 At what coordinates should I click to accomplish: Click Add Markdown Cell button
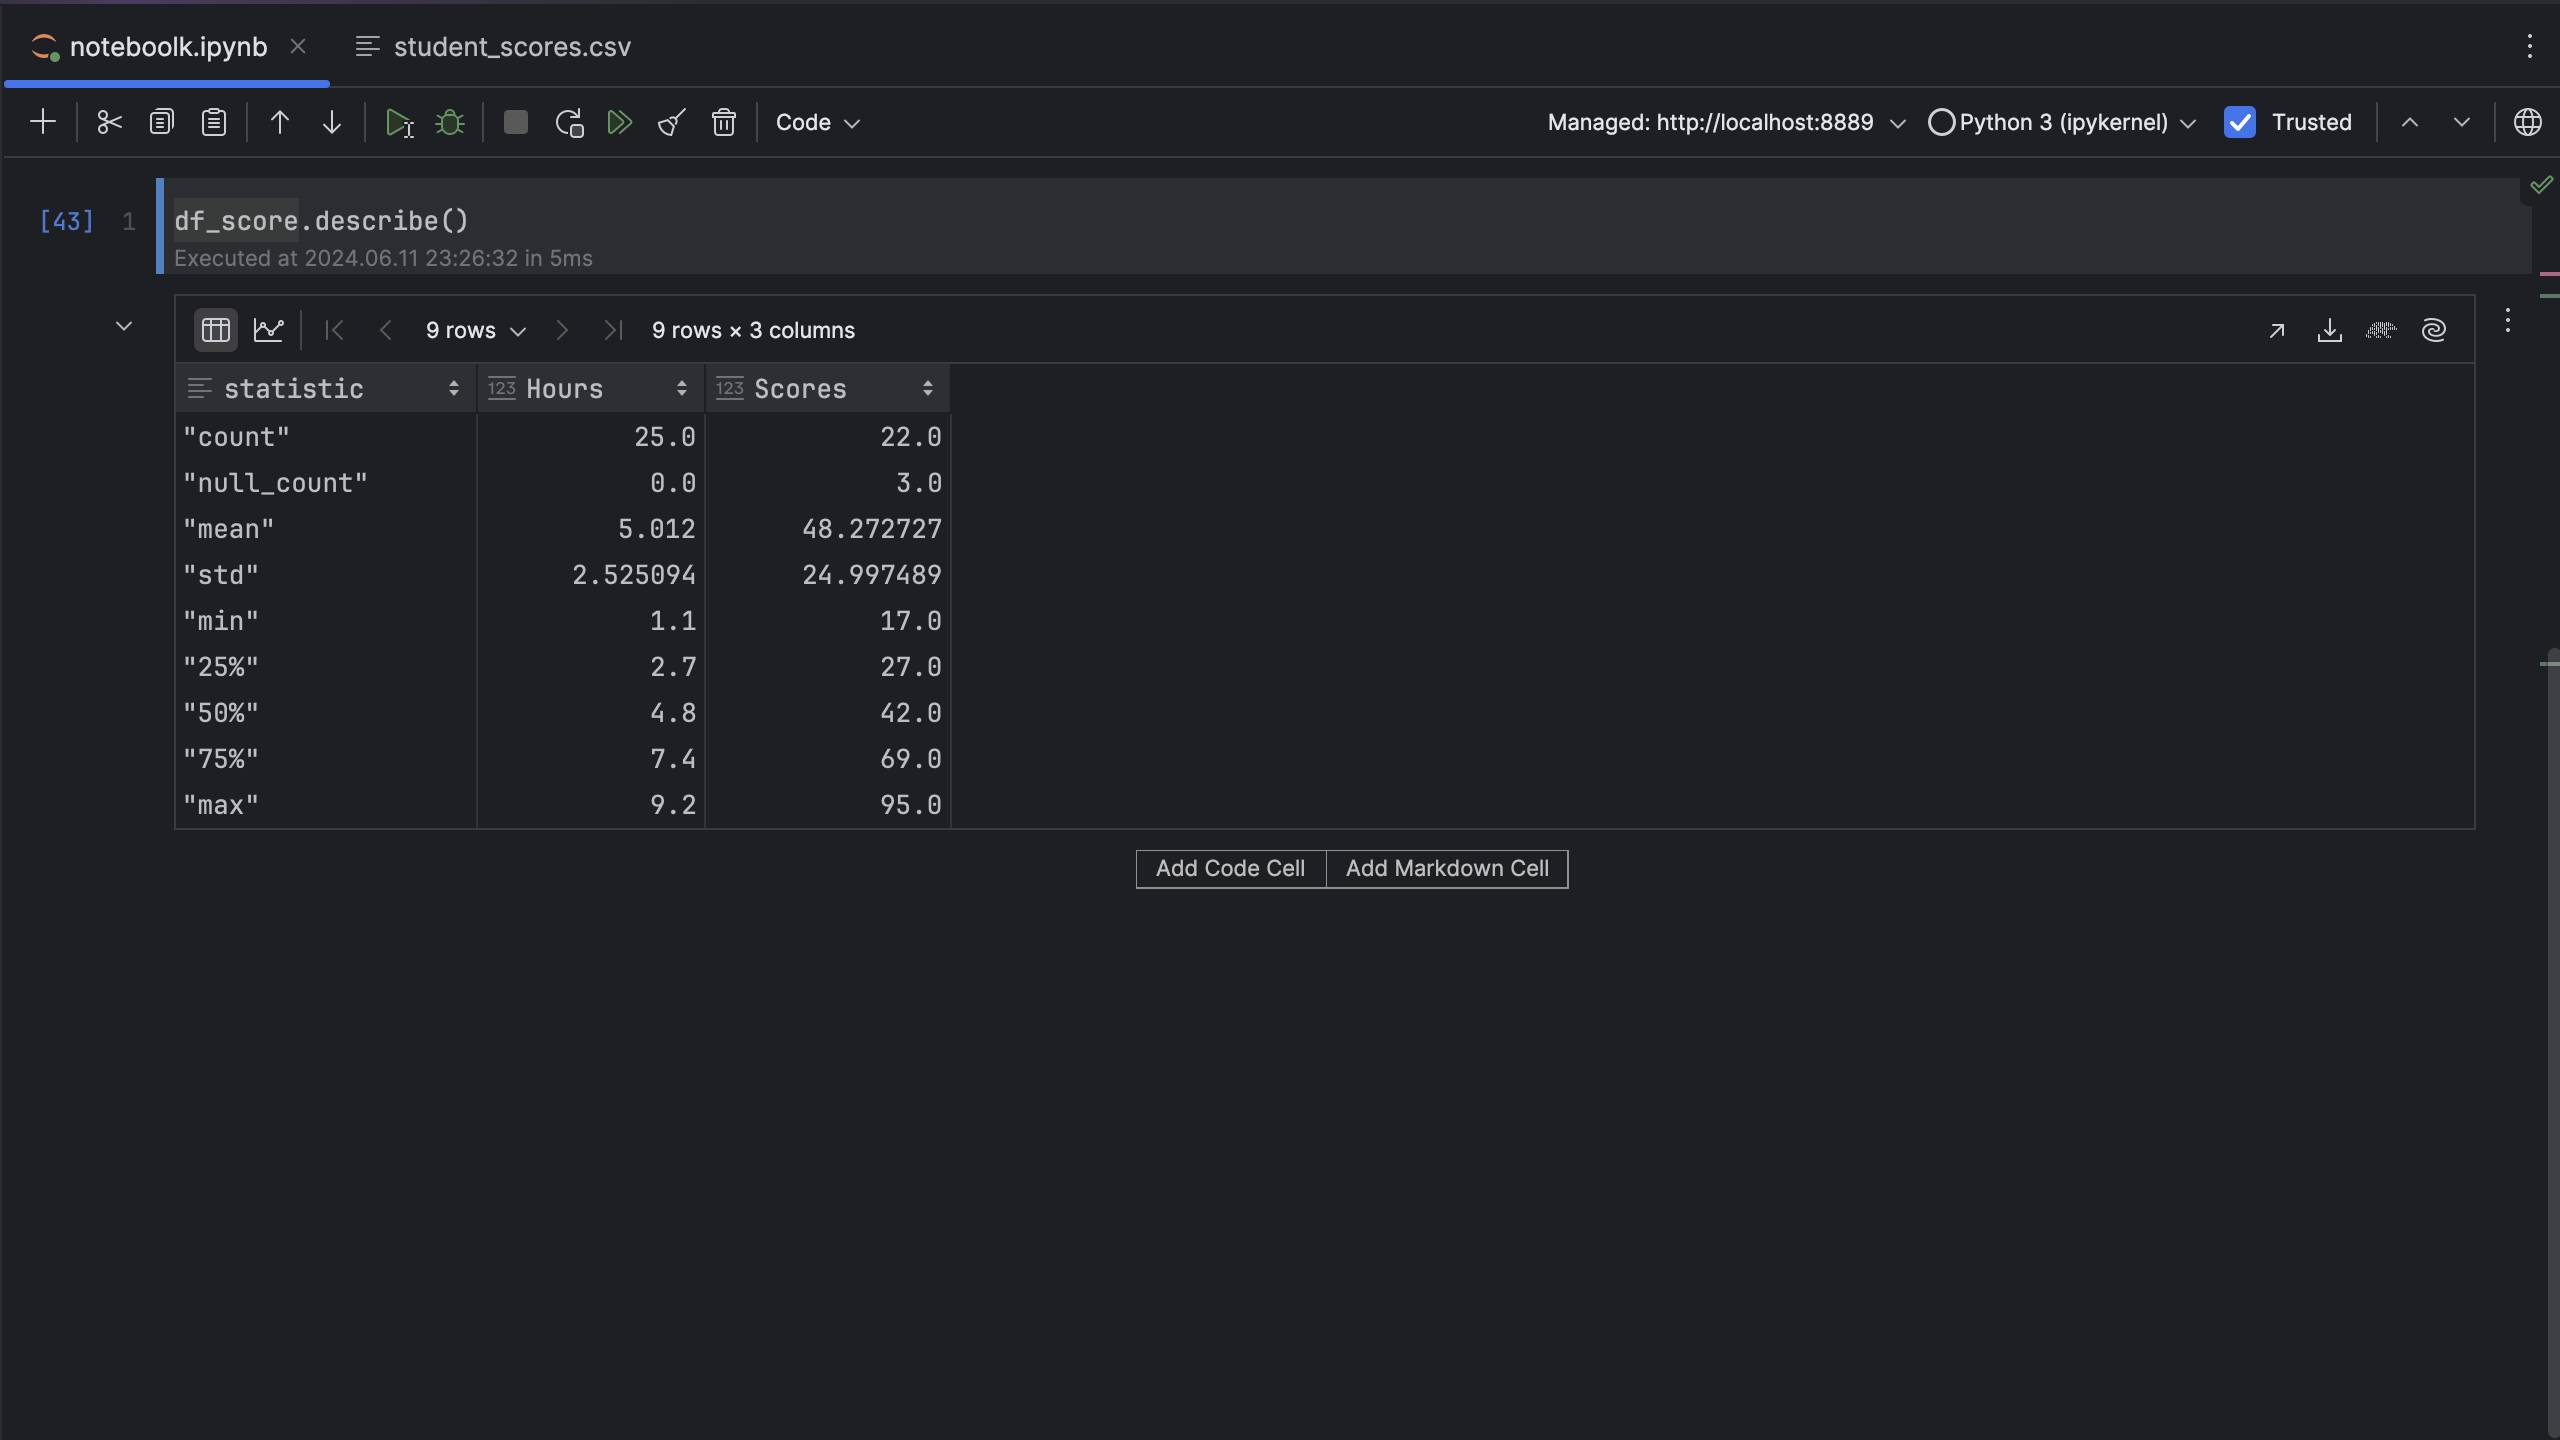point(1447,869)
